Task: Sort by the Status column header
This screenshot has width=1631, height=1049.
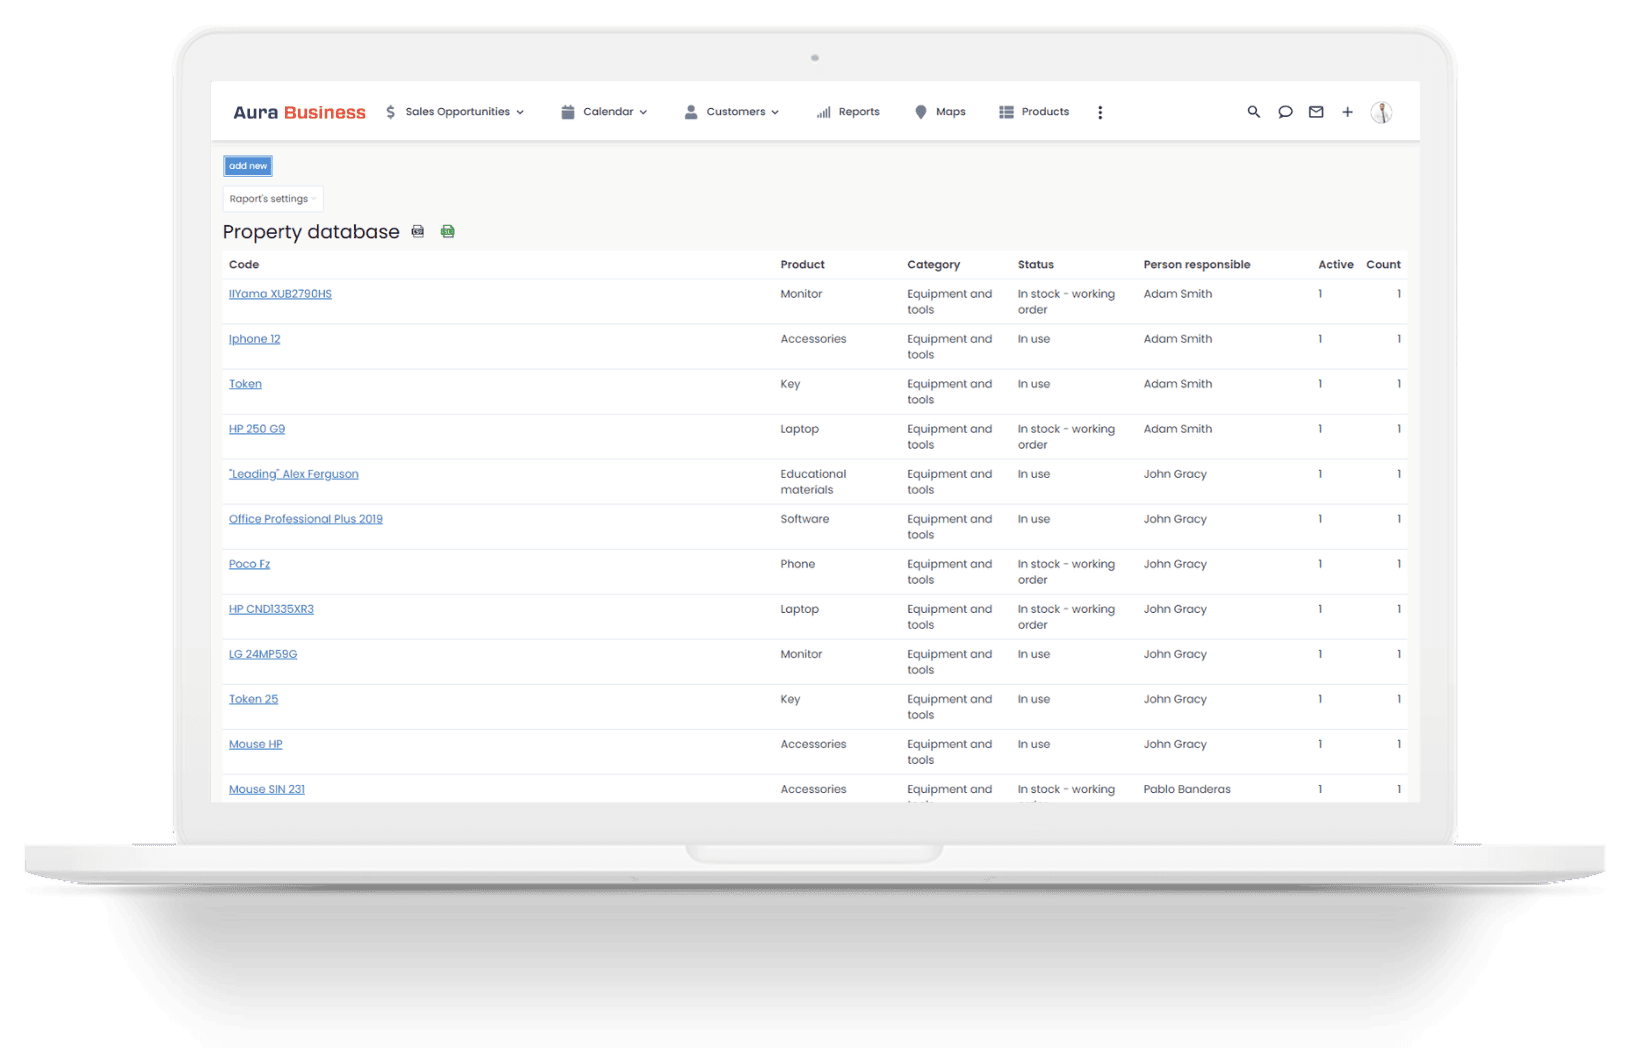Action: click(1036, 264)
